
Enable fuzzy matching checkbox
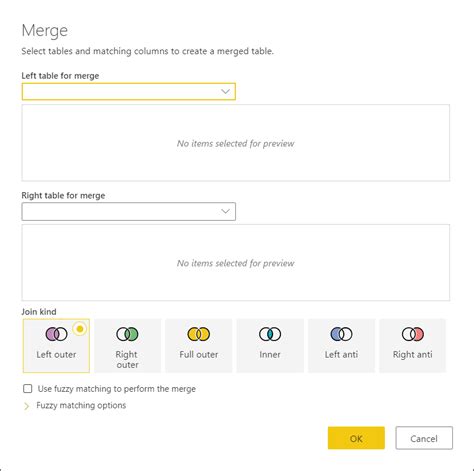[x=28, y=389]
